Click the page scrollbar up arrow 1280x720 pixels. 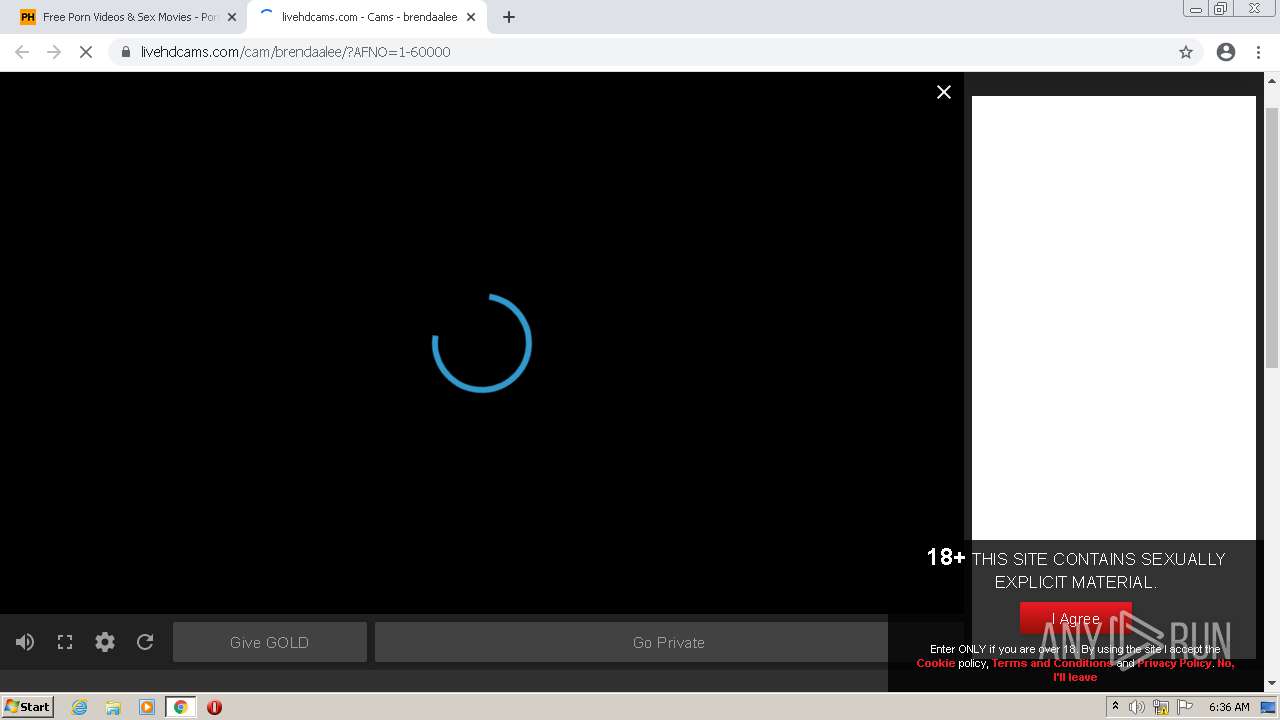pos(1272,80)
